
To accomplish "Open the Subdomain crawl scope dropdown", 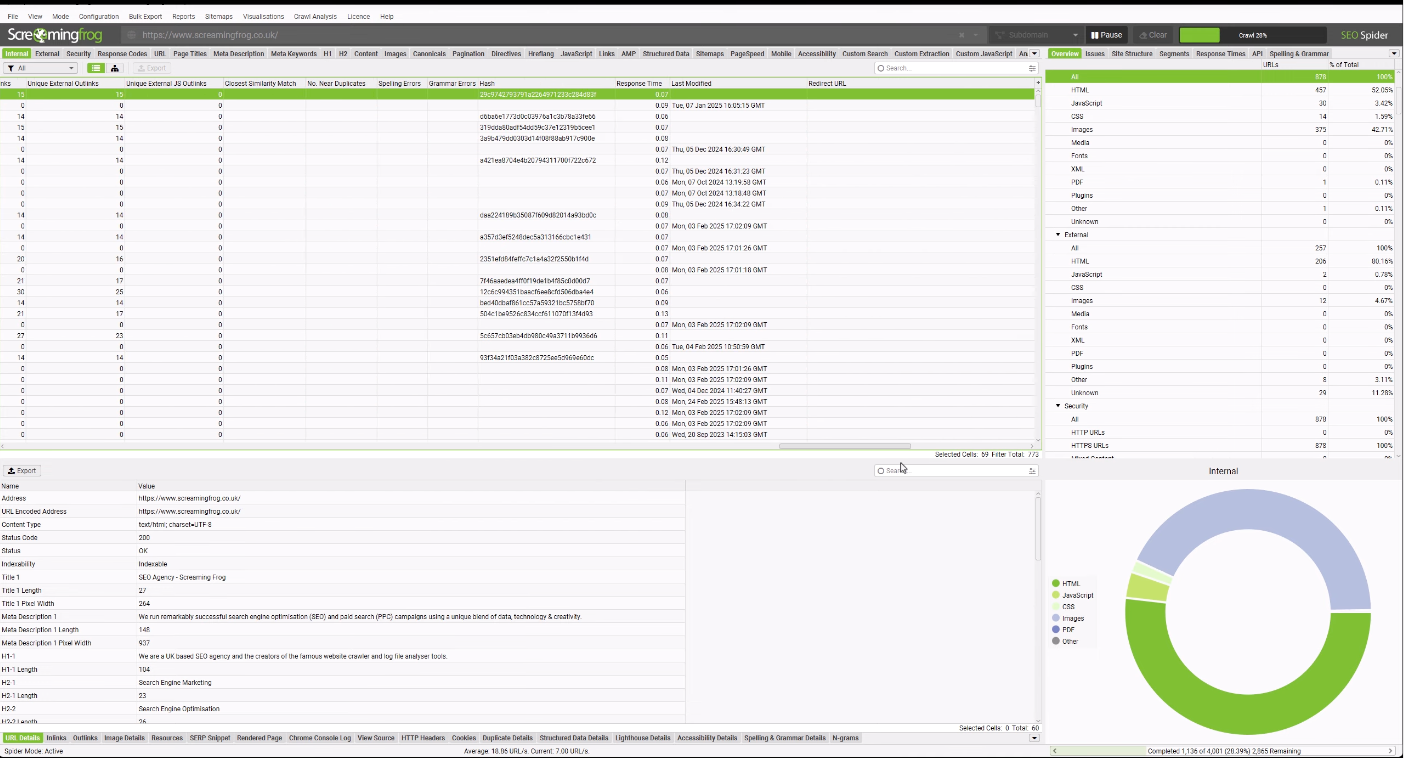I will coord(1037,35).
